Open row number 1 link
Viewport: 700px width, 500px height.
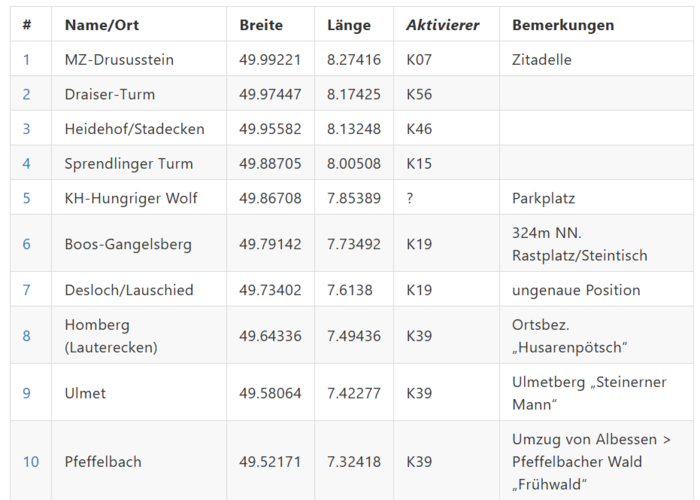(x=27, y=60)
